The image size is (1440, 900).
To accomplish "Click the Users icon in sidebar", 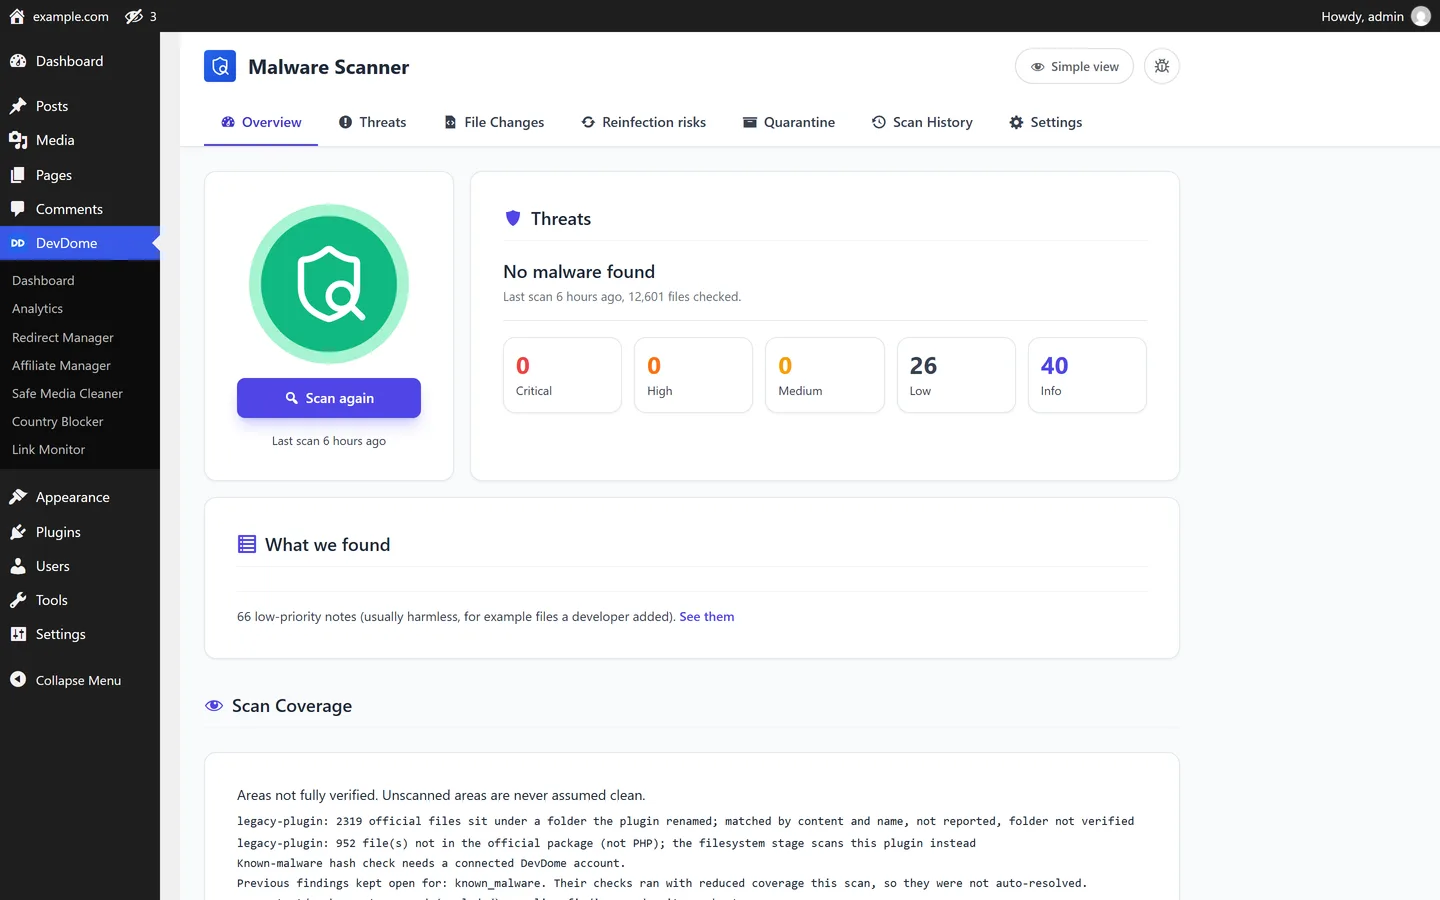I will 18,566.
